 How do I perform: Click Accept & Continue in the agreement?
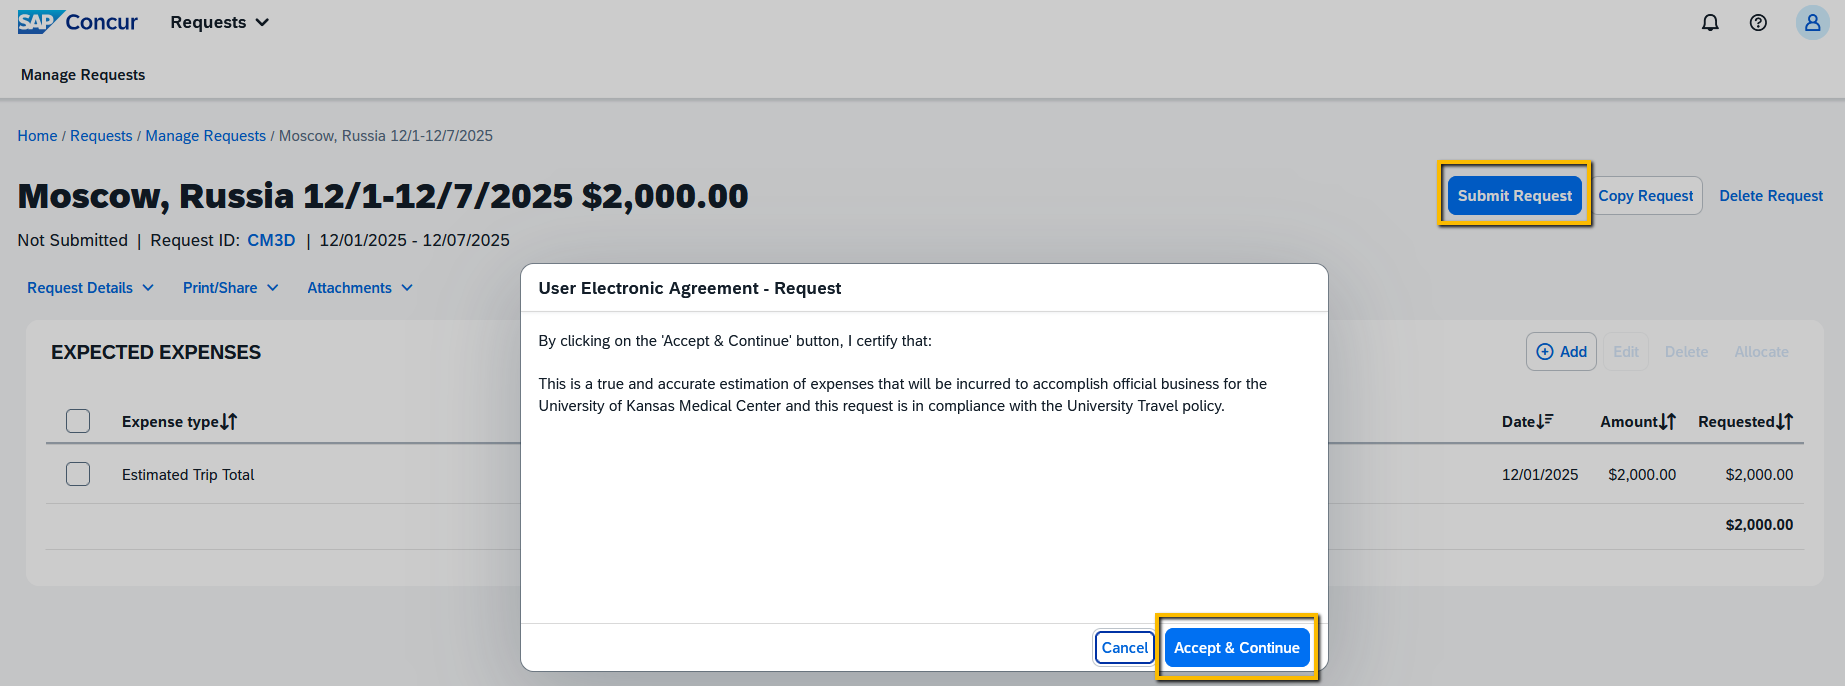[x=1236, y=648]
